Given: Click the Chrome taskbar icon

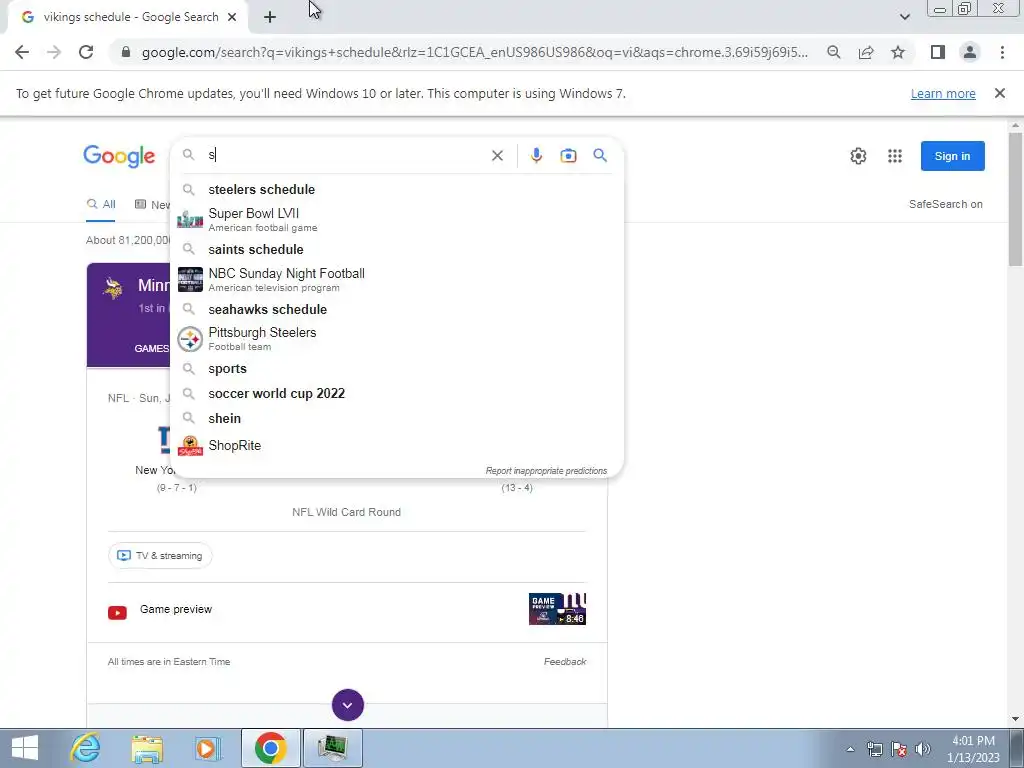Looking at the screenshot, I should coord(270,748).
